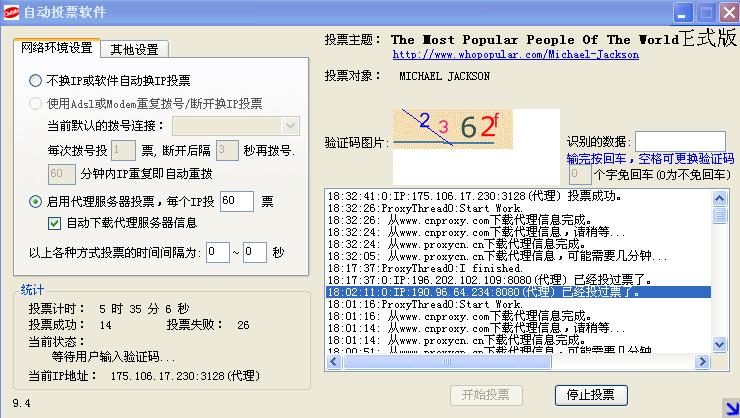Click the log list scroll up arrow
The image size is (740, 418).
click(719, 198)
